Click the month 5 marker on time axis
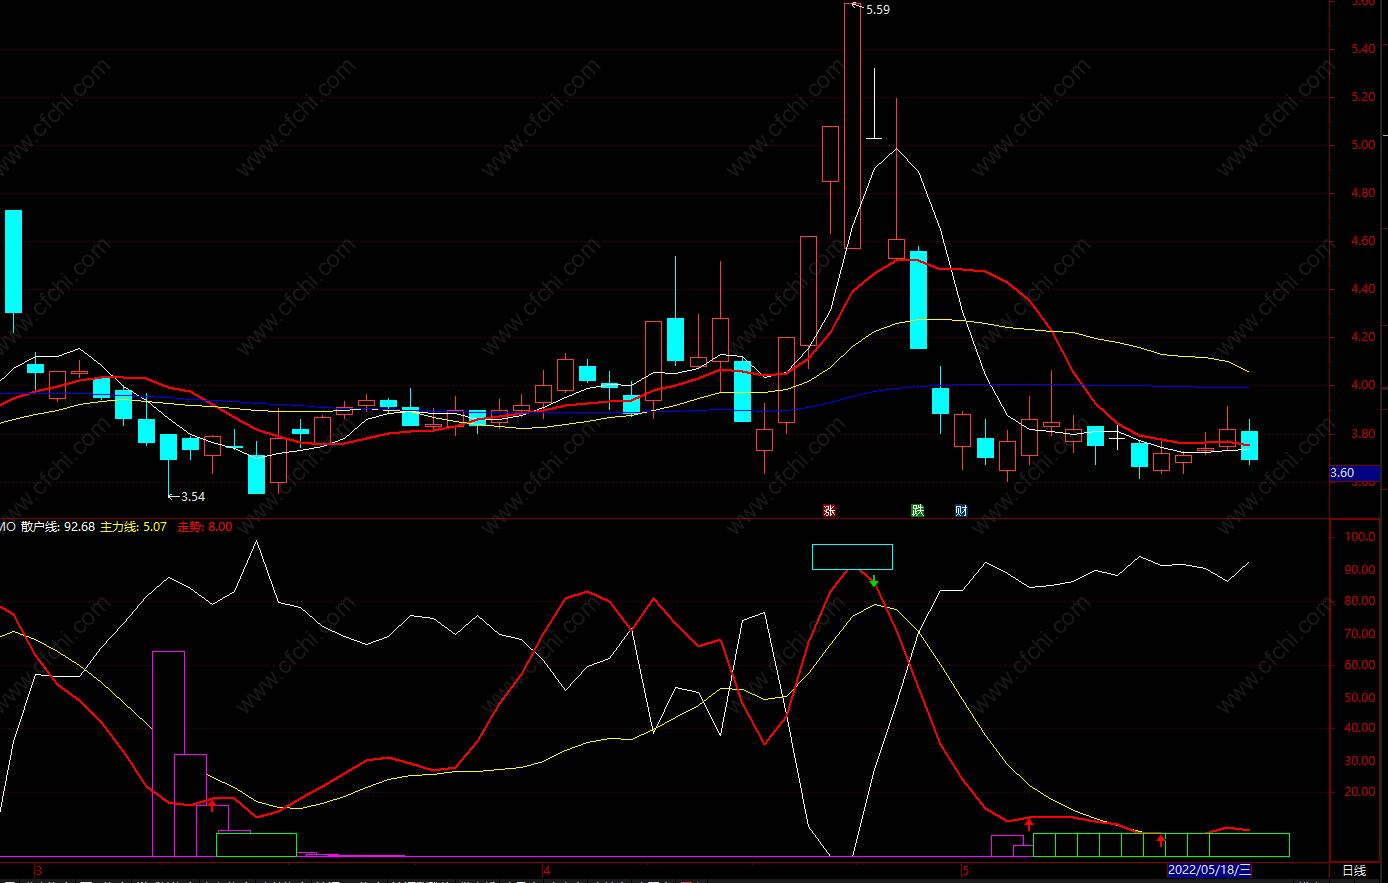1388x883 pixels. click(966, 870)
